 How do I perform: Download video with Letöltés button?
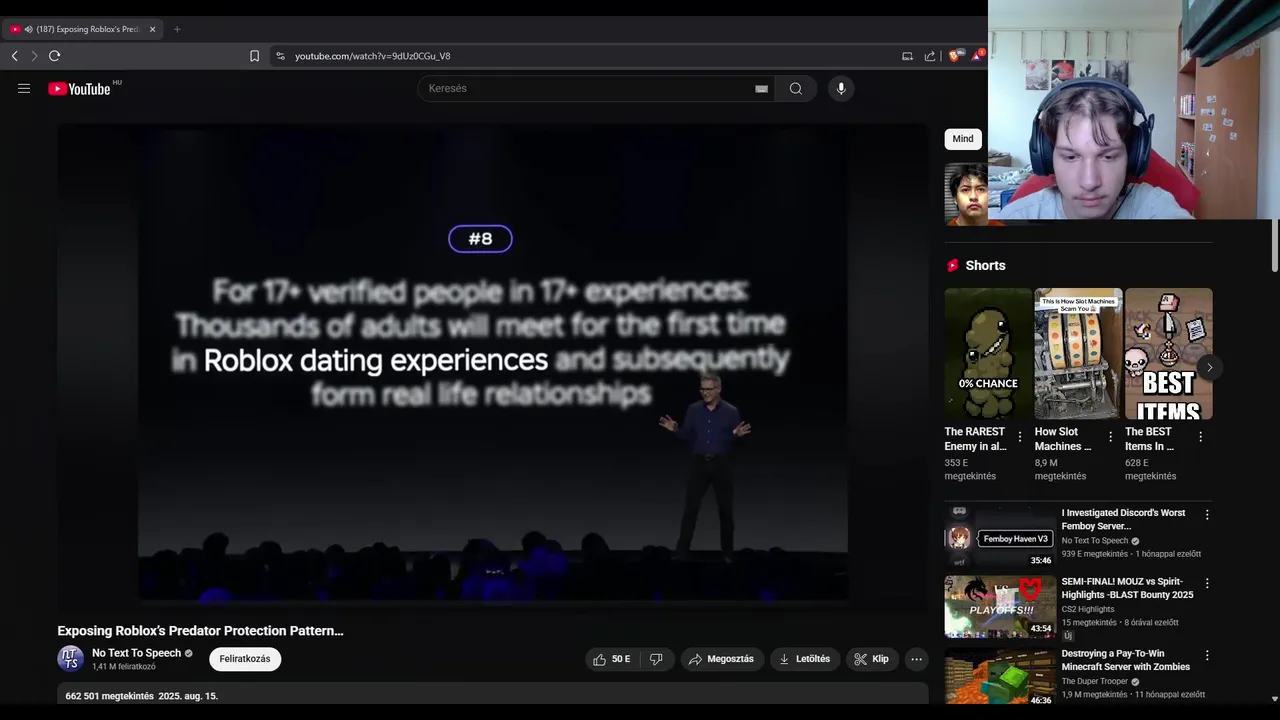coord(805,659)
